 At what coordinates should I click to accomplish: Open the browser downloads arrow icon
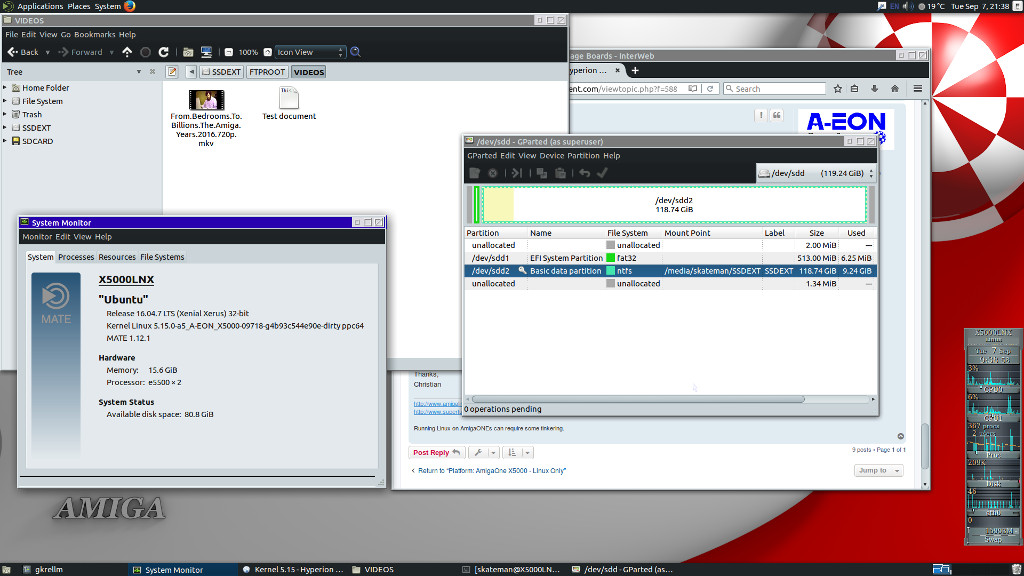click(874, 89)
